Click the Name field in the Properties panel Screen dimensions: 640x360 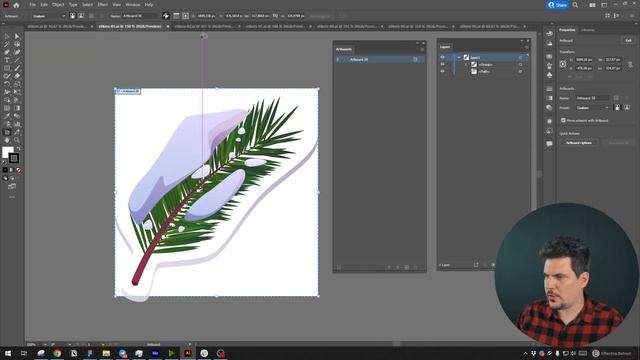tap(593, 98)
